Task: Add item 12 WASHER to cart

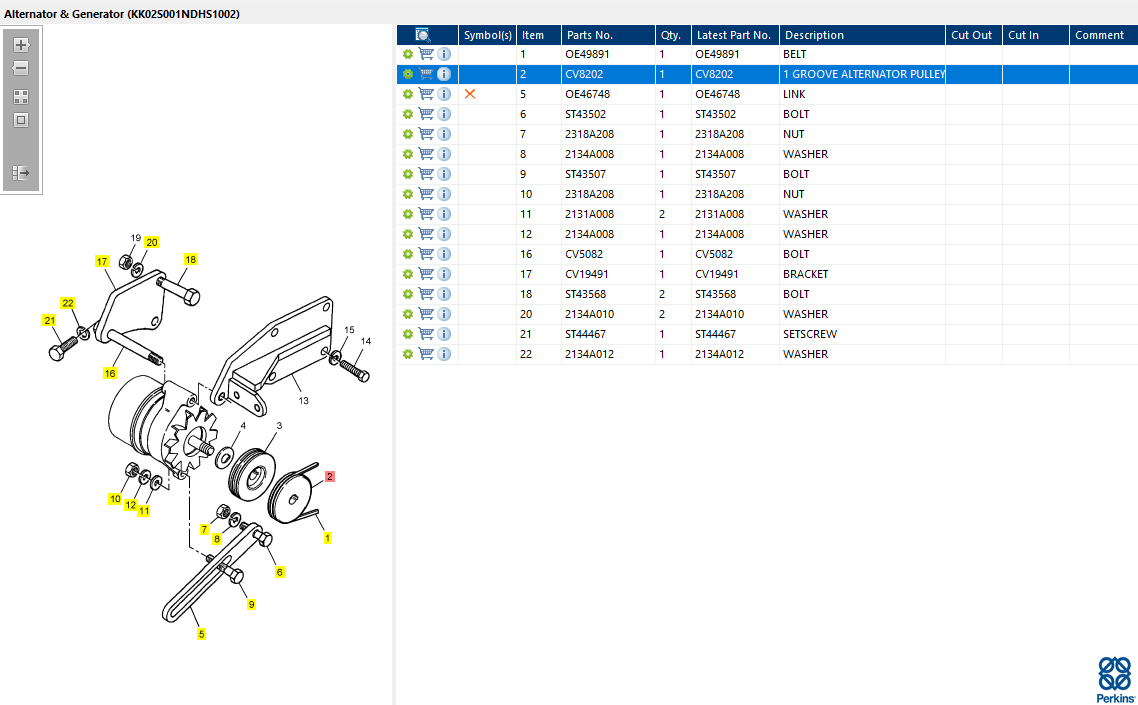Action: pyautogui.click(x=426, y=234)
